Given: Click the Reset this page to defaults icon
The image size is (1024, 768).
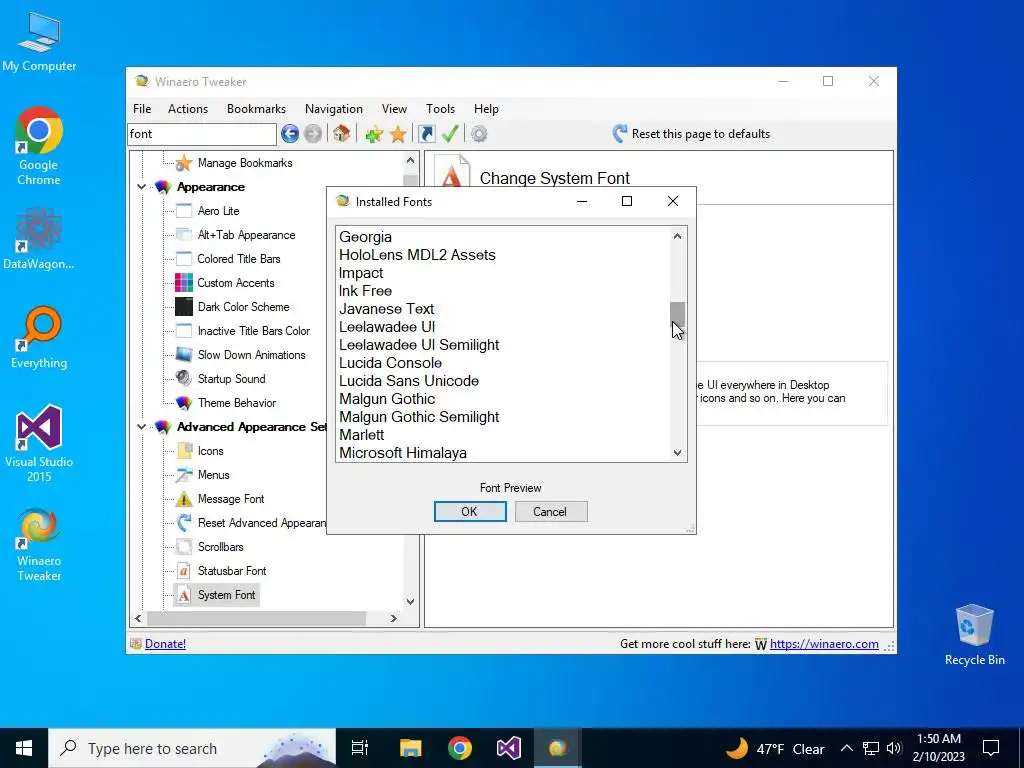Looking at the screenshot, I should click(620, 134).
